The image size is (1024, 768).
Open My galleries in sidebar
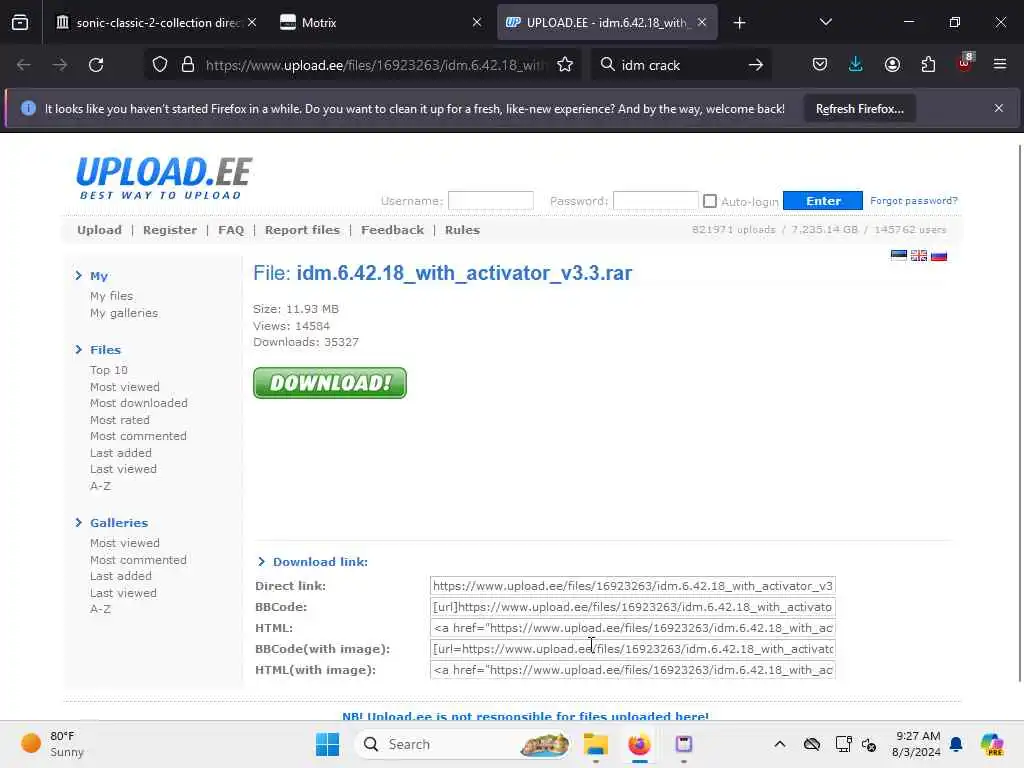124,313
